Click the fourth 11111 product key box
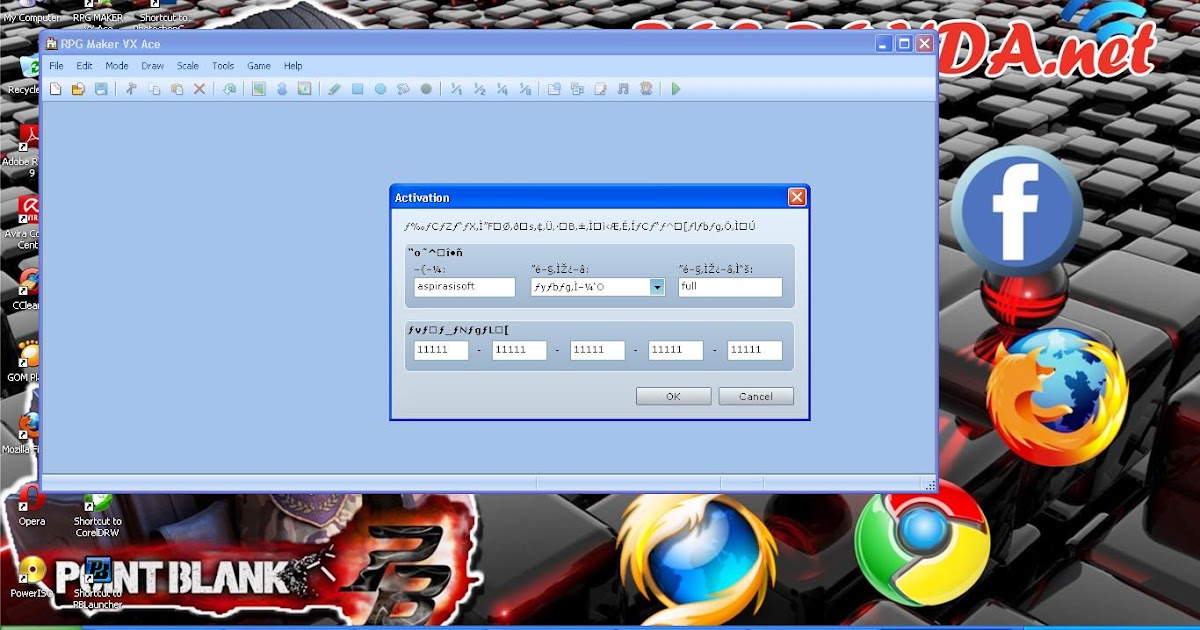This screenshot has height=630, width=1200. [676, 350]
